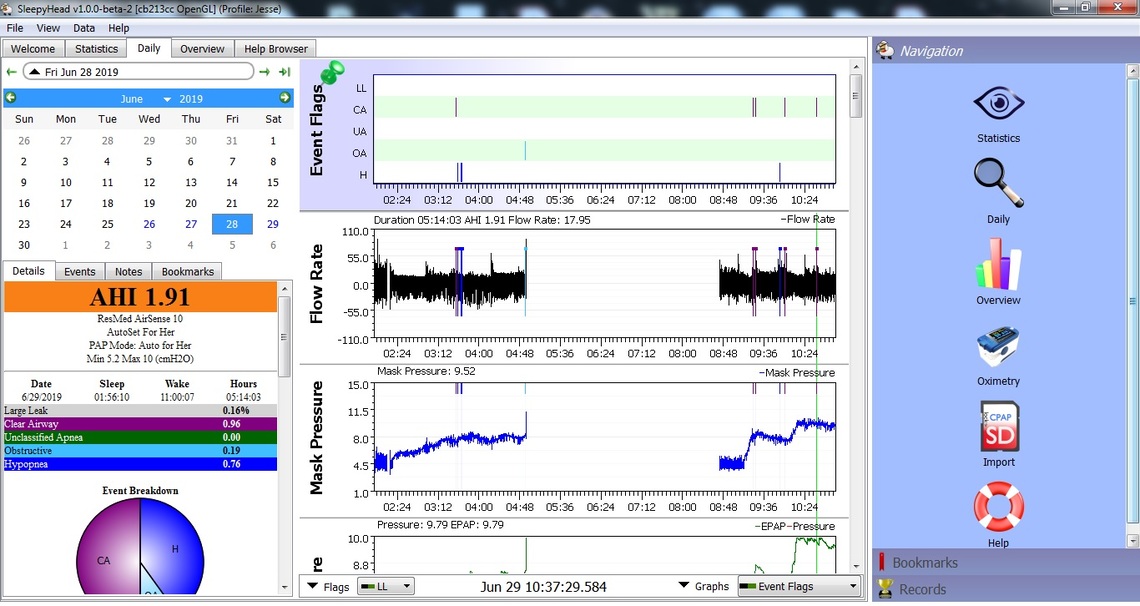Screen dimensions: 1140x606
Task: Click the Bookmarks red ribbon icon
Action: coord(882,562)
